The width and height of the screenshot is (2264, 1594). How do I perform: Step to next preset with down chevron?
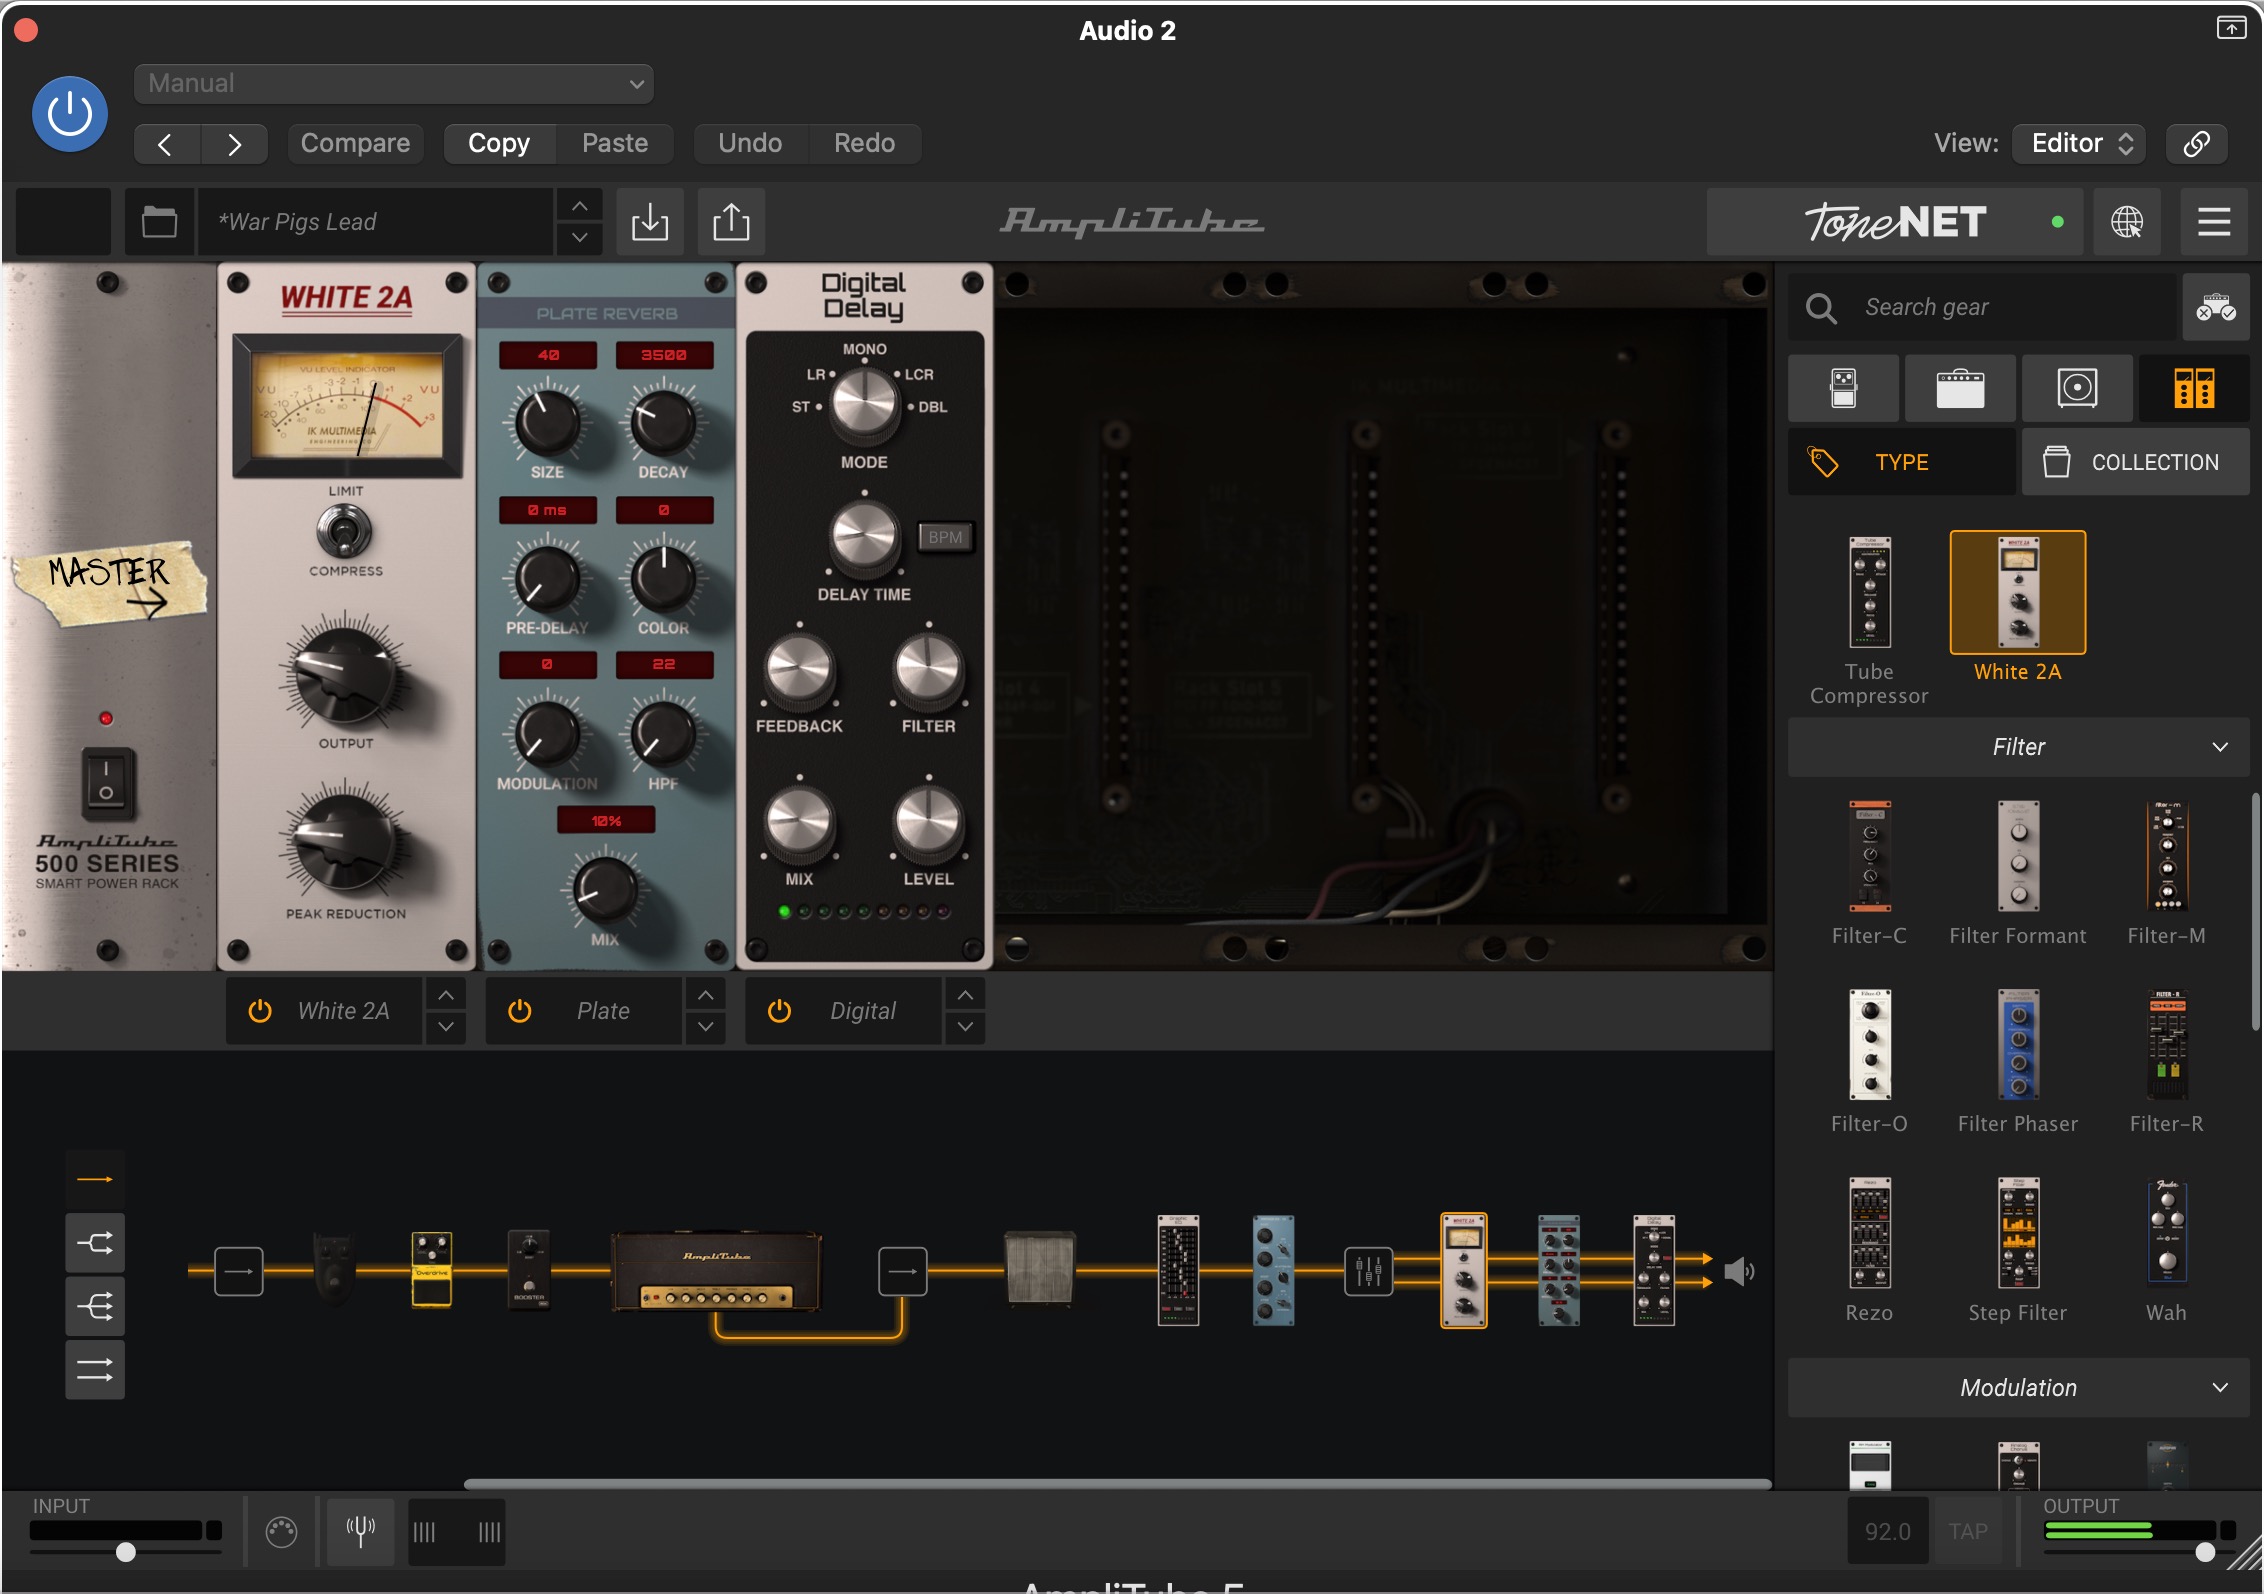click(579, 238)
